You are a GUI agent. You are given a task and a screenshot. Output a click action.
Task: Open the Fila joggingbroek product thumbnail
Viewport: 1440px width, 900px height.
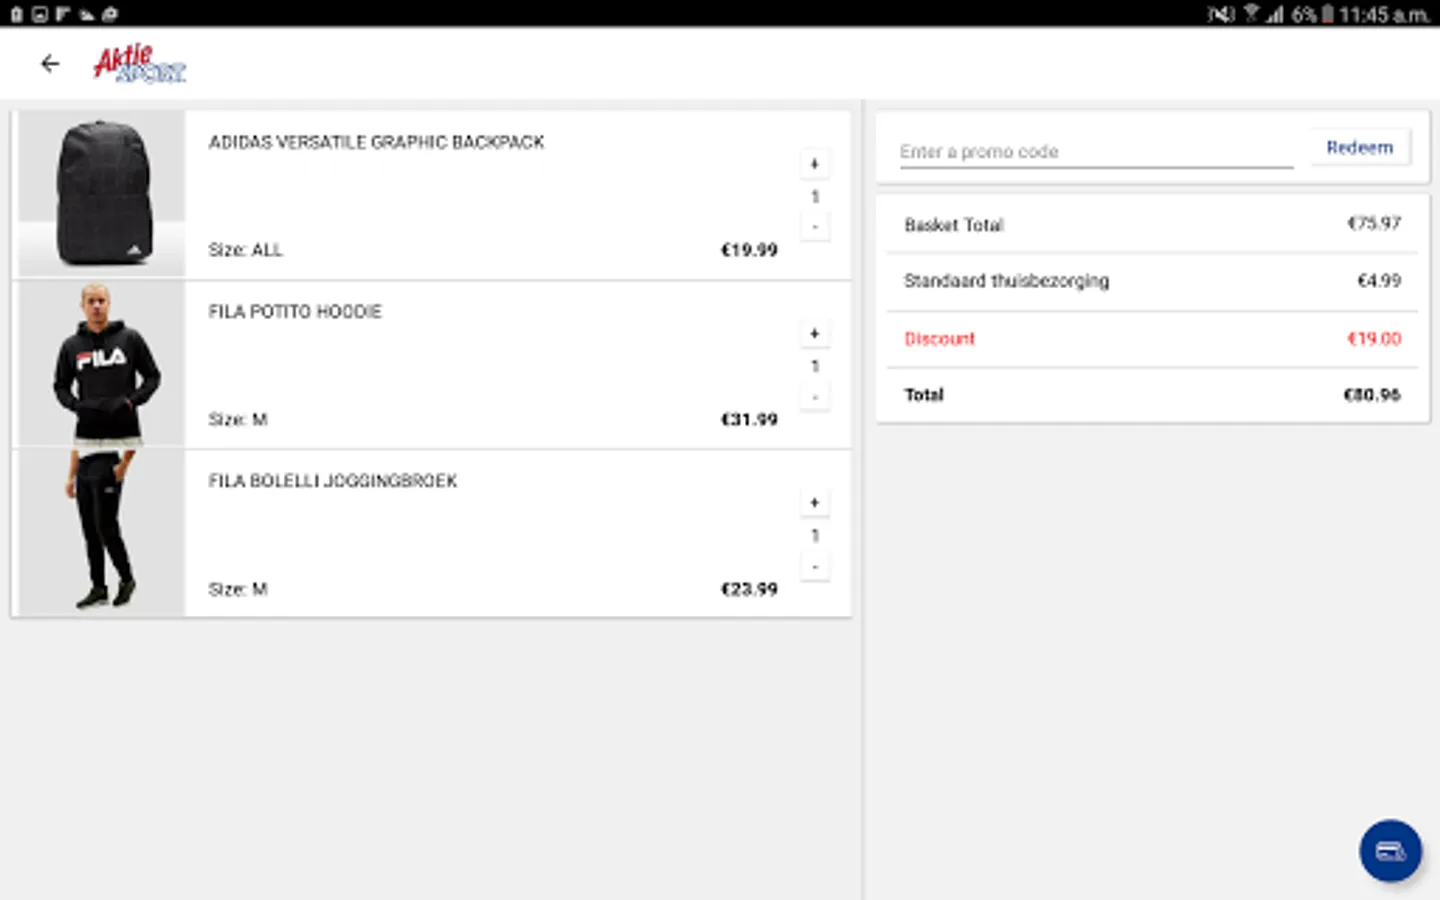(102, 532)
